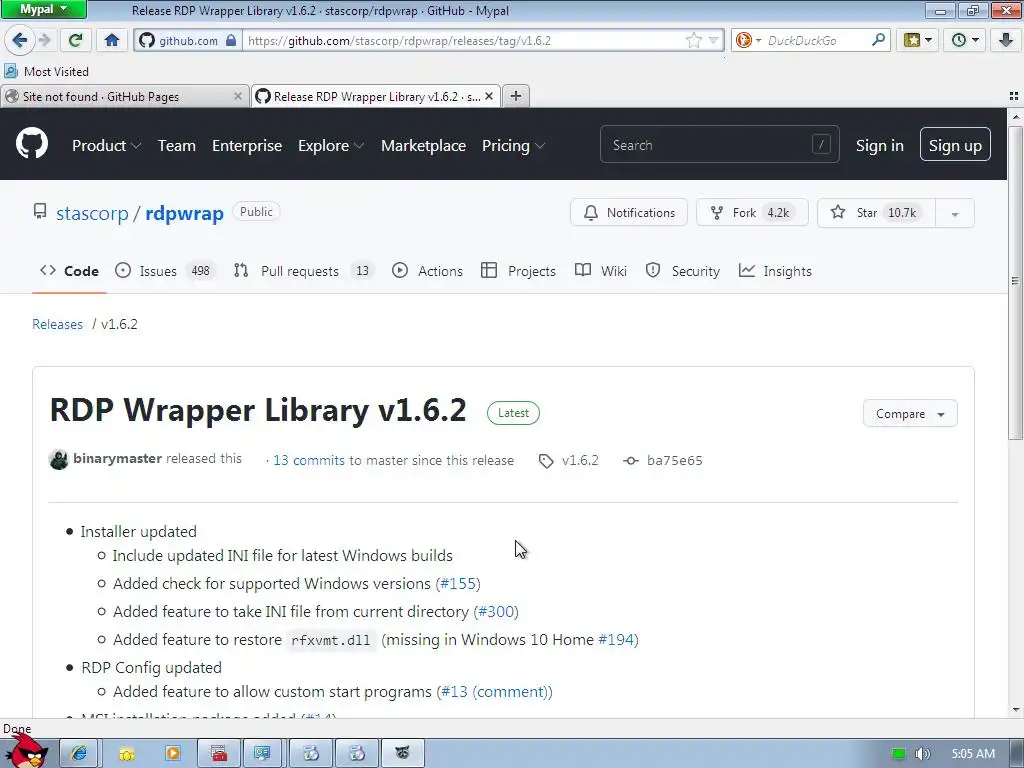Open the star lists dropdown arrow
Screen dimensions: 1024x768
click(955, 214)
